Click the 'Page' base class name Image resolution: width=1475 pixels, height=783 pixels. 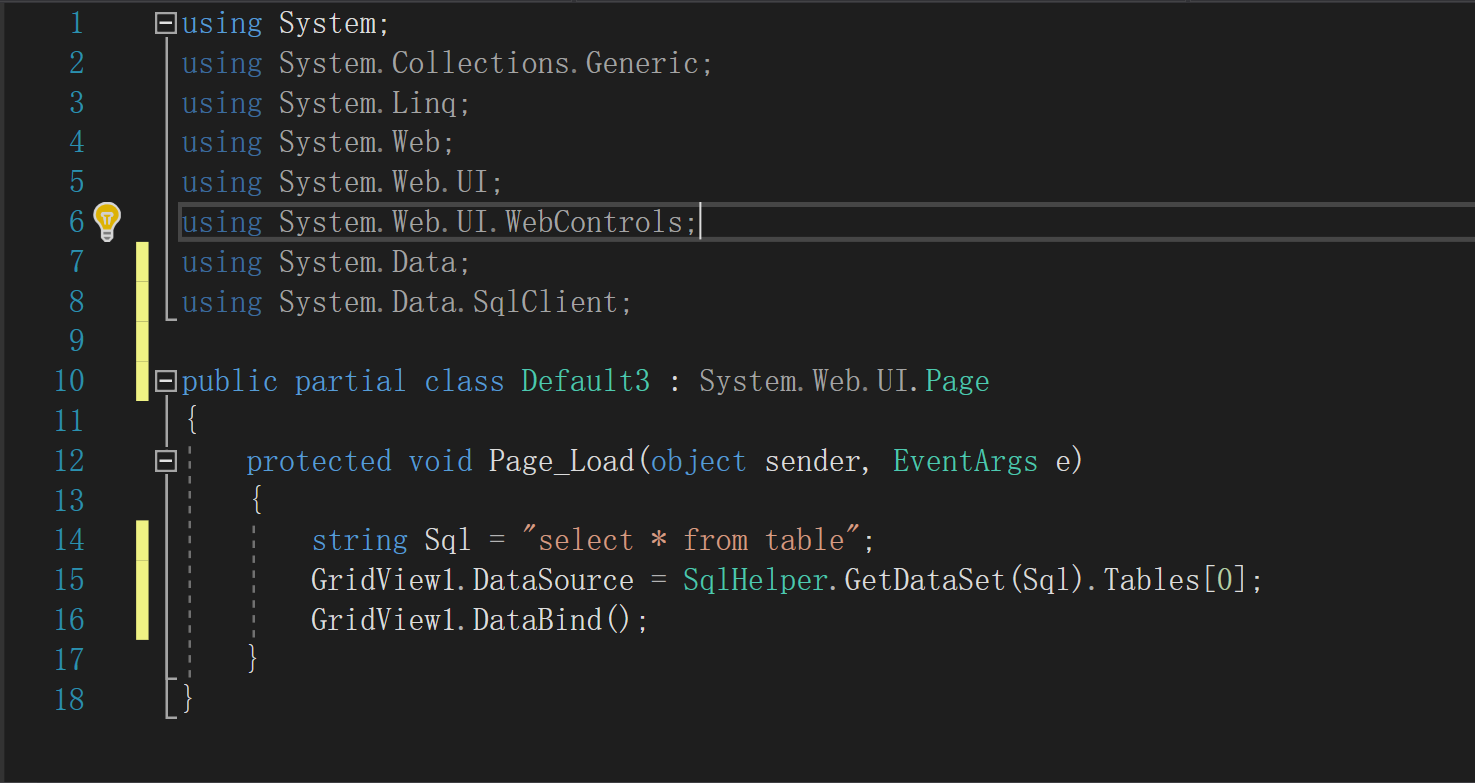957,381
